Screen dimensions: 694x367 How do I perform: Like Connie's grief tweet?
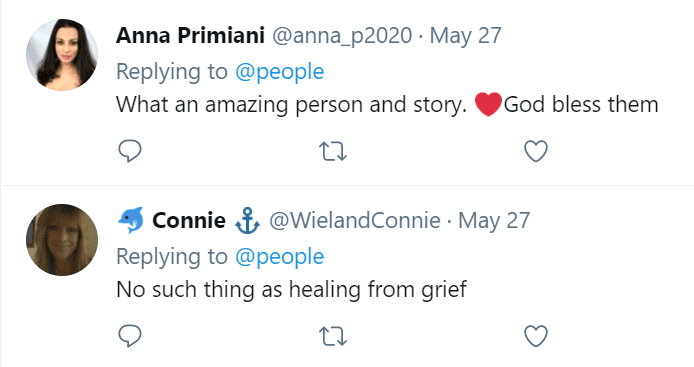point(536,336)
